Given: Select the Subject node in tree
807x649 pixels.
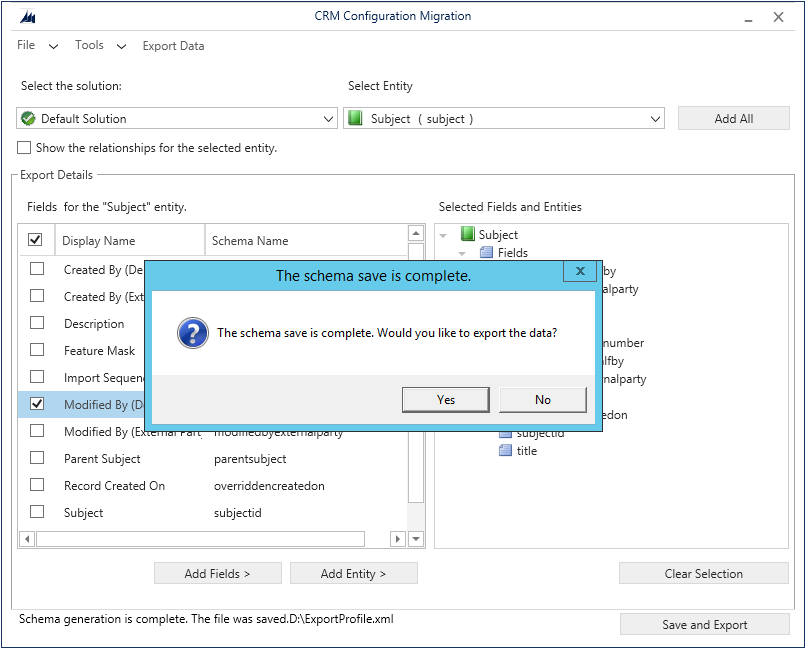Looking at the screenshot, I should 498,235.
